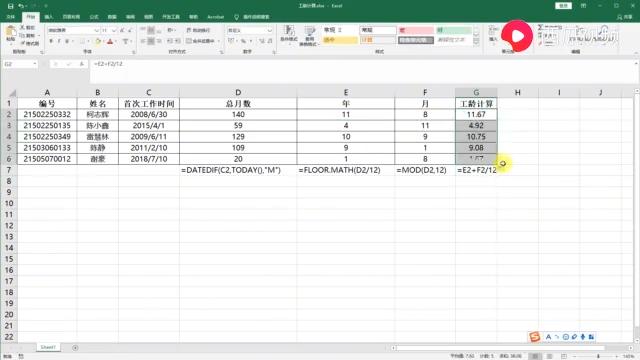Click the Sogou input method S icon

534,337
